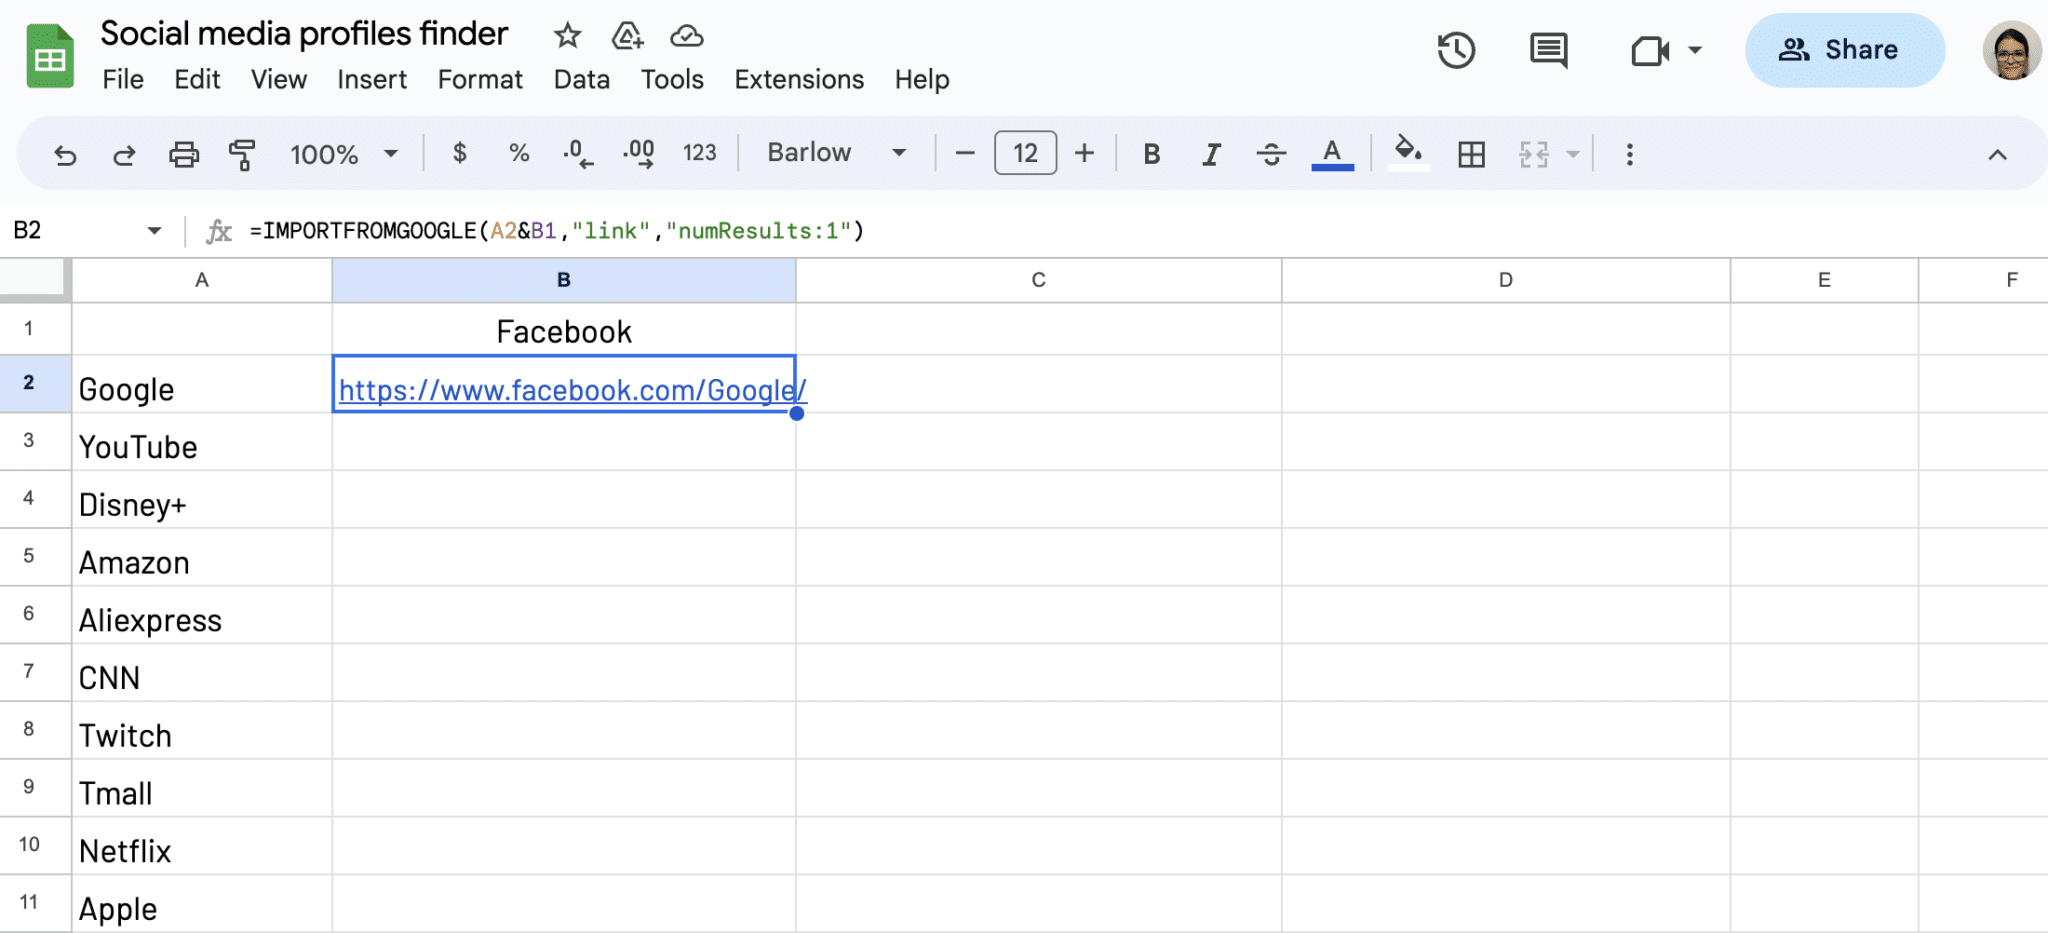Image resolution: width=2048 pixels, height=933 pixels.
Task: Star this spreadsheet document
Action: [x=567, y=36]
